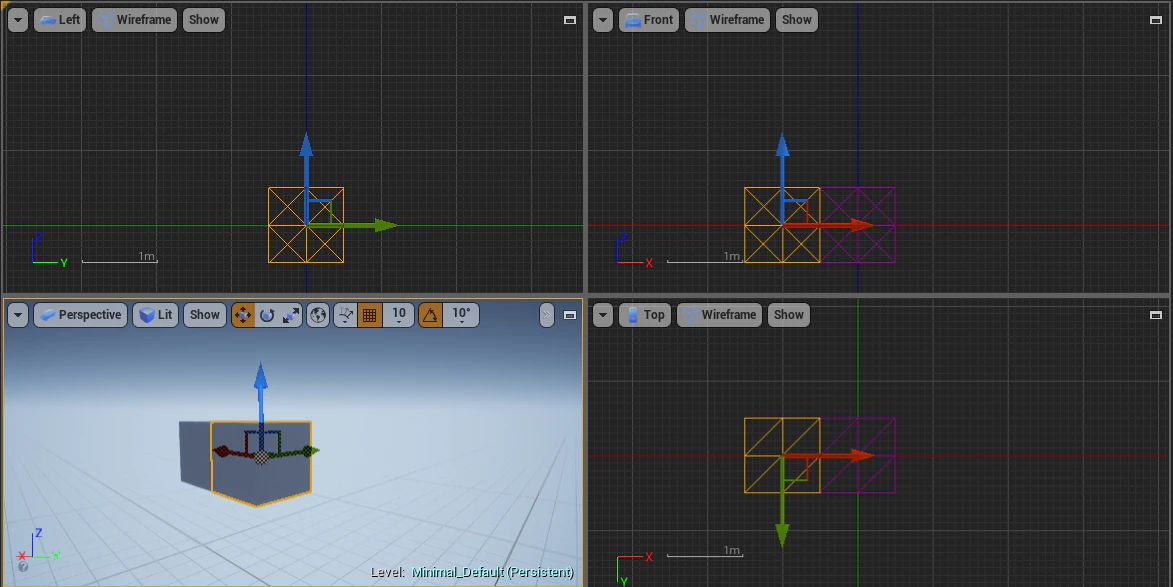Image resolution: width=1173 pixels, height=587 pixels.
Task: Click the Front view orientation button
Action: pos(649,20)
